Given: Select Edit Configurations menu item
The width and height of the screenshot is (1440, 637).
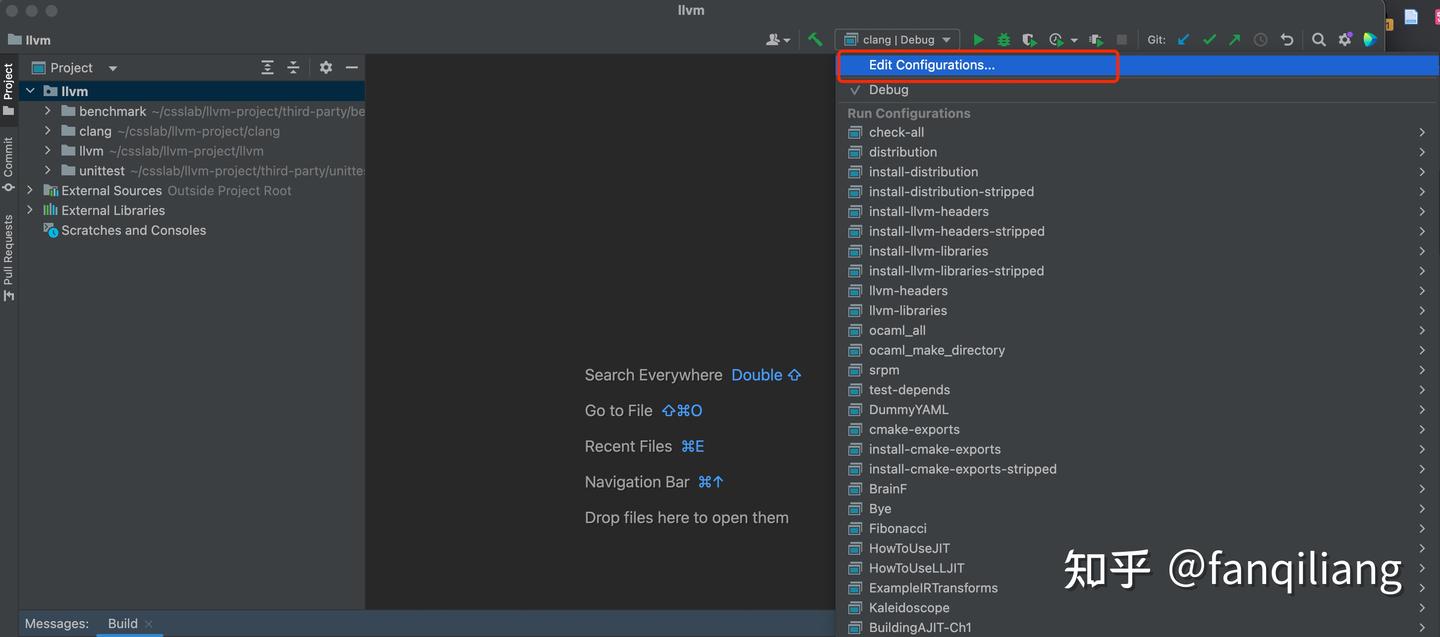Looking at the screenshot, I should point(931,65).
